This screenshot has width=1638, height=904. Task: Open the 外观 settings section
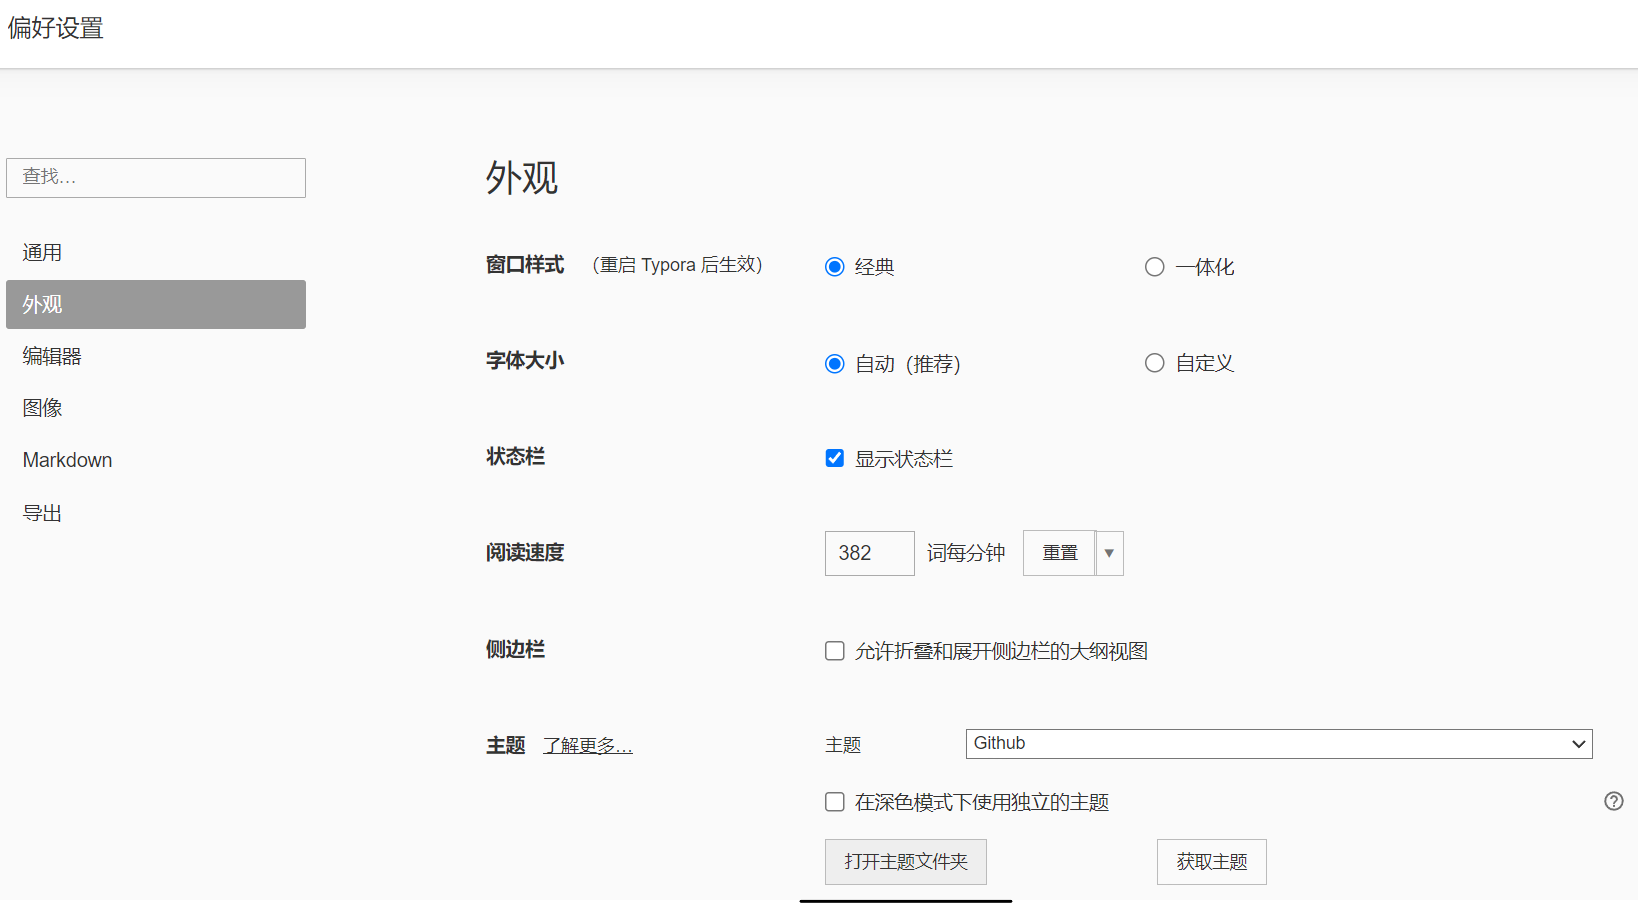click(156, 304)
